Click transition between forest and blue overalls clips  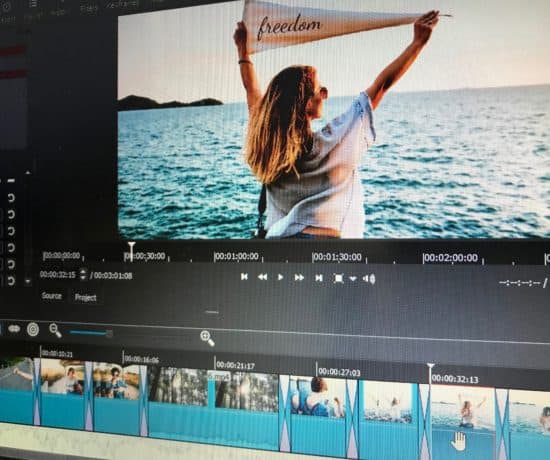click(284, 414)
